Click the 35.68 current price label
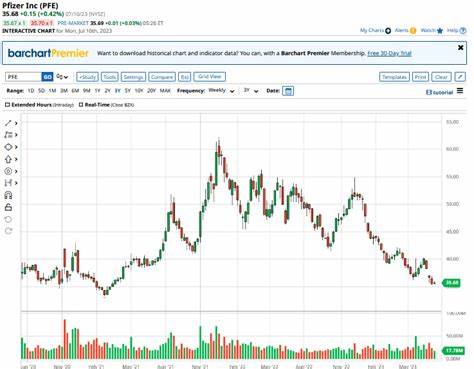474x369 pixels. [451, 283]
